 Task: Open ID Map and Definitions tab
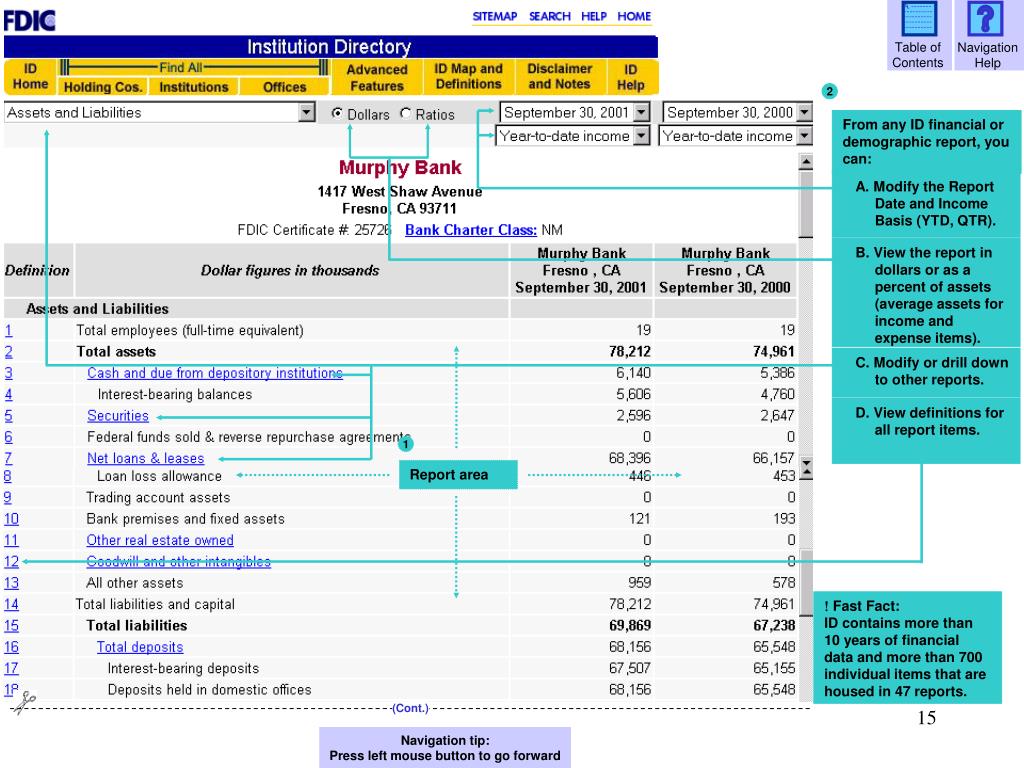(468, 76)
